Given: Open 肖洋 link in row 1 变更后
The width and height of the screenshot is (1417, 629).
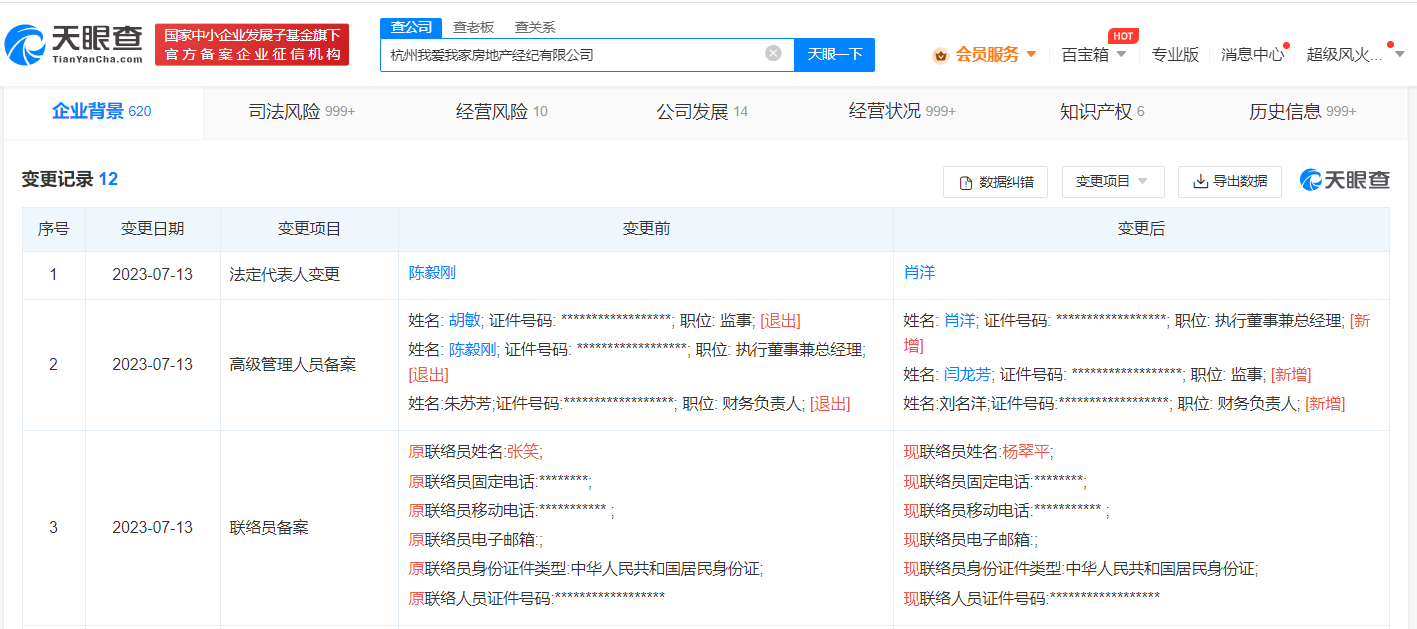Looking at the screenshot, I should [919, 272].
